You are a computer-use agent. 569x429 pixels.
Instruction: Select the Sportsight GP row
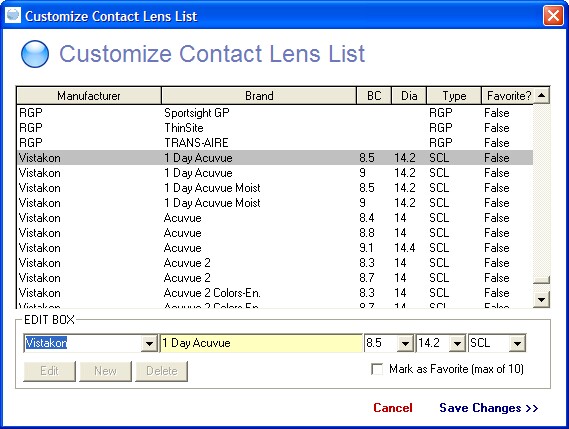tap(275, 113)
